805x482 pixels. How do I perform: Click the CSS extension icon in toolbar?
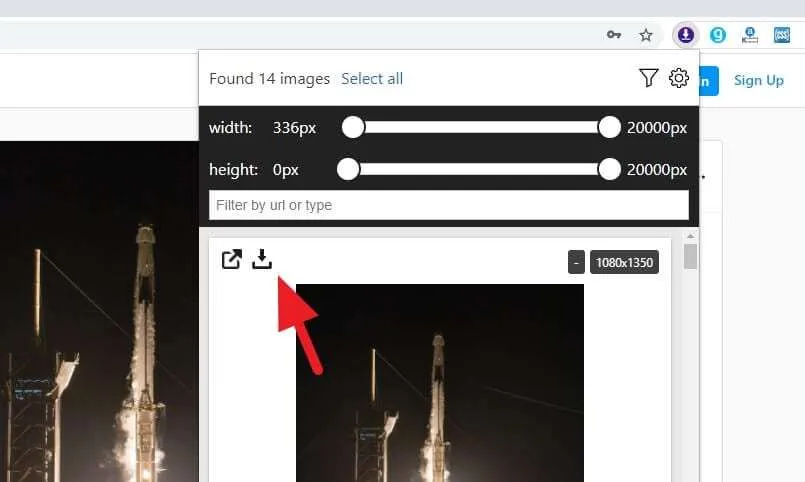pos(782,35)
